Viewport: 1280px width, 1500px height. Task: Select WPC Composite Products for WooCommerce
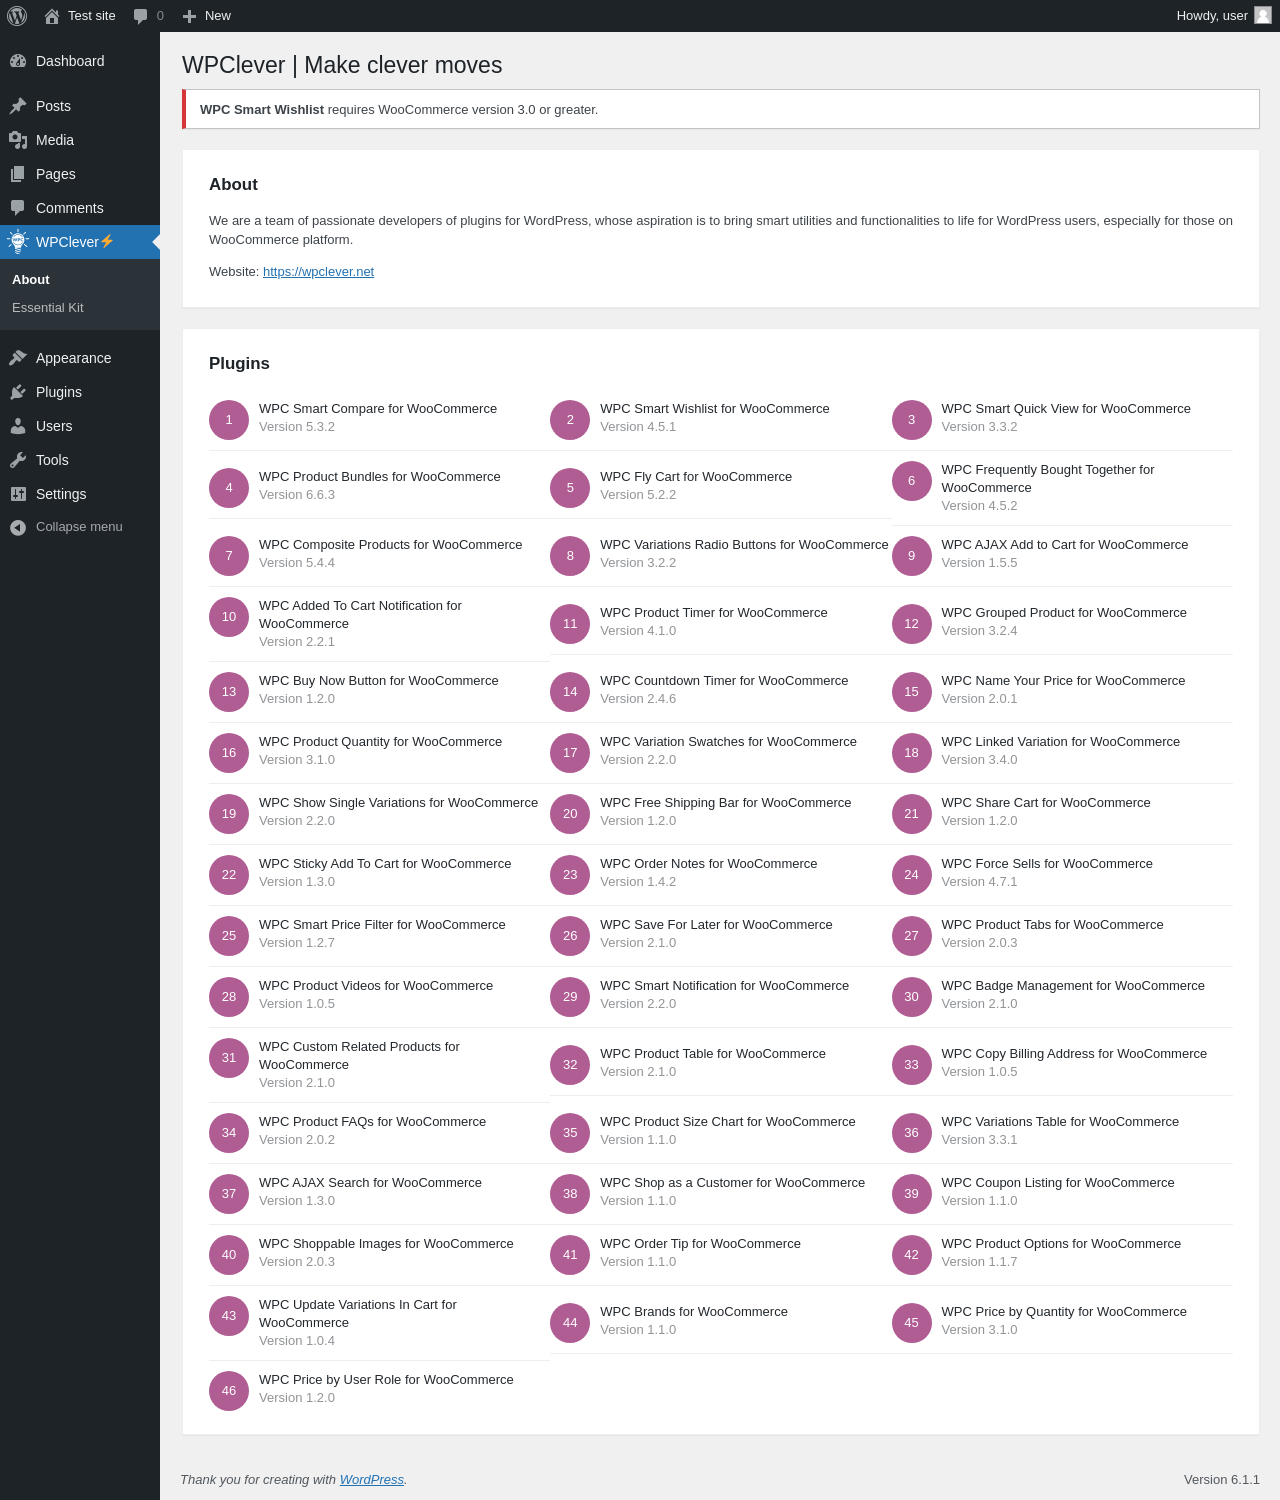pos(391,545)
